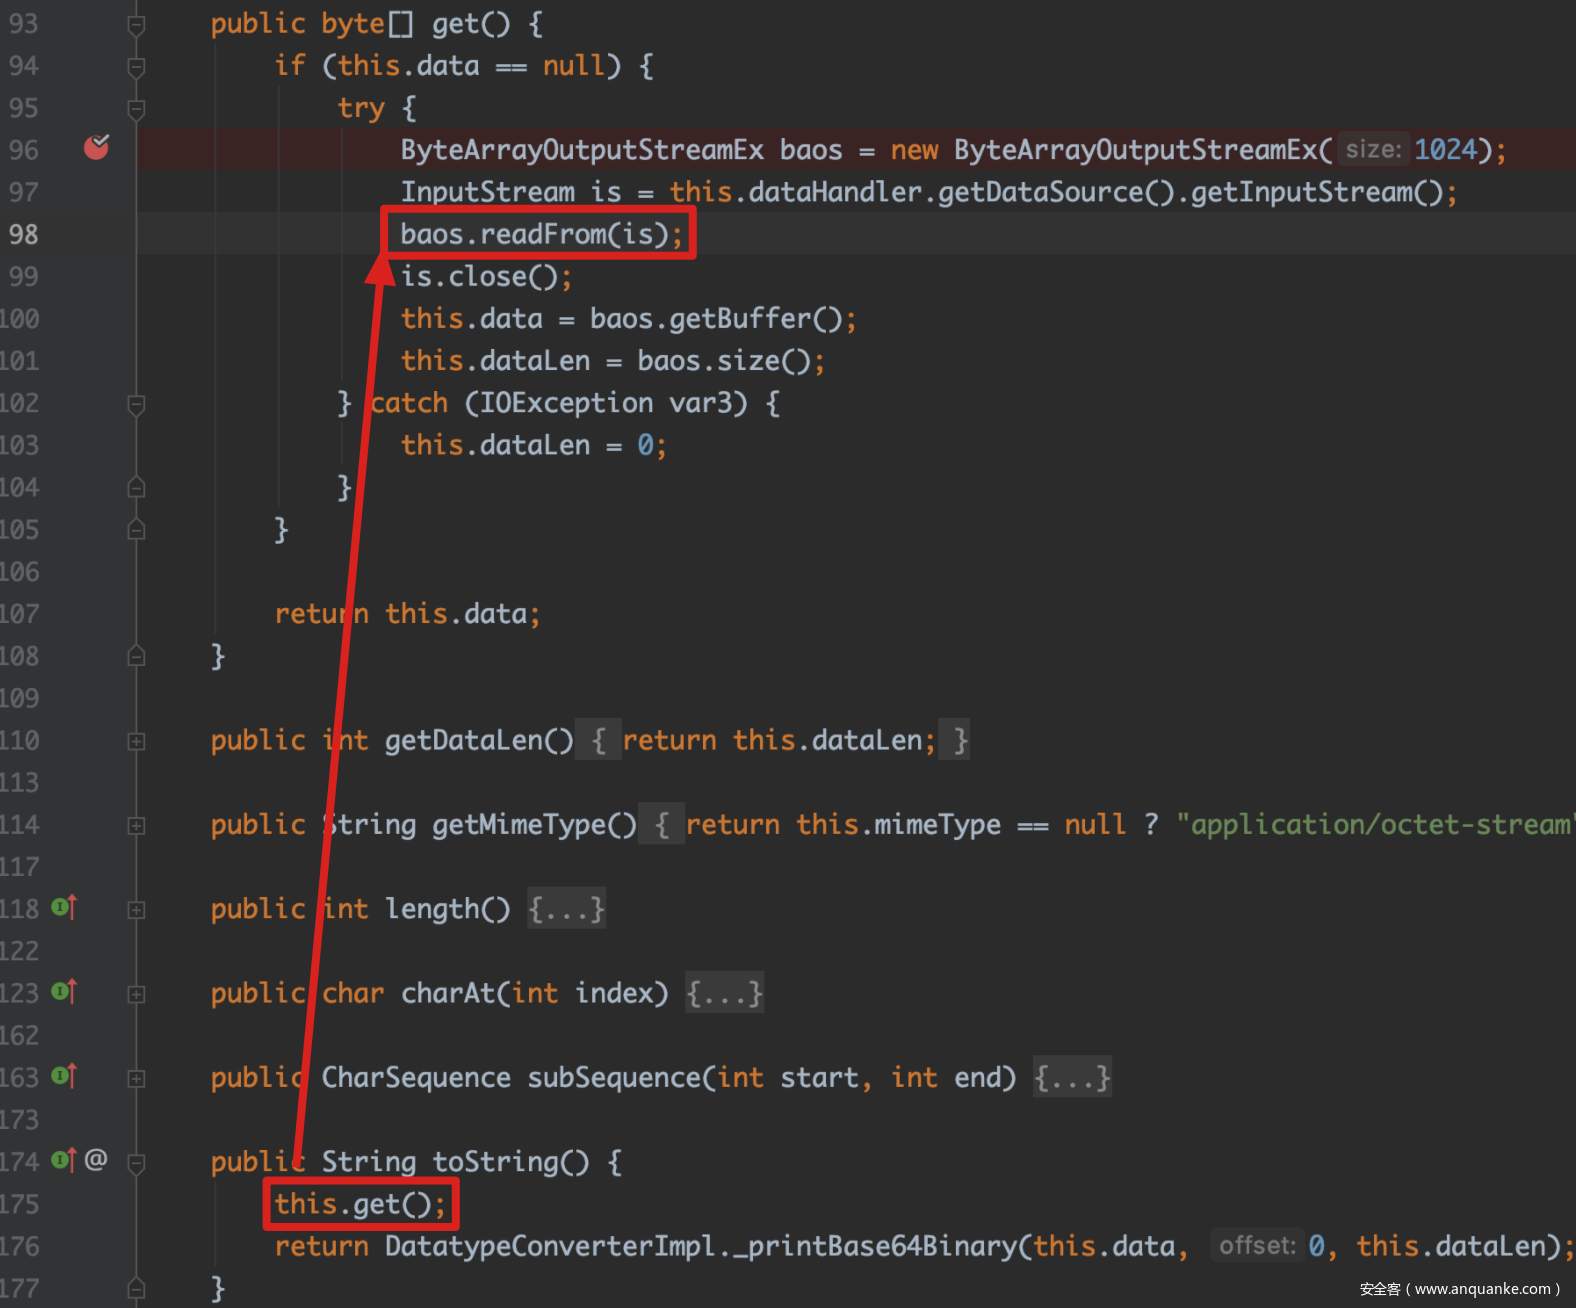The height and width of the screenshot is (1308, 1576).
Task: Collapse the toString() method fold marker
Action: (x=137, y=1162)
